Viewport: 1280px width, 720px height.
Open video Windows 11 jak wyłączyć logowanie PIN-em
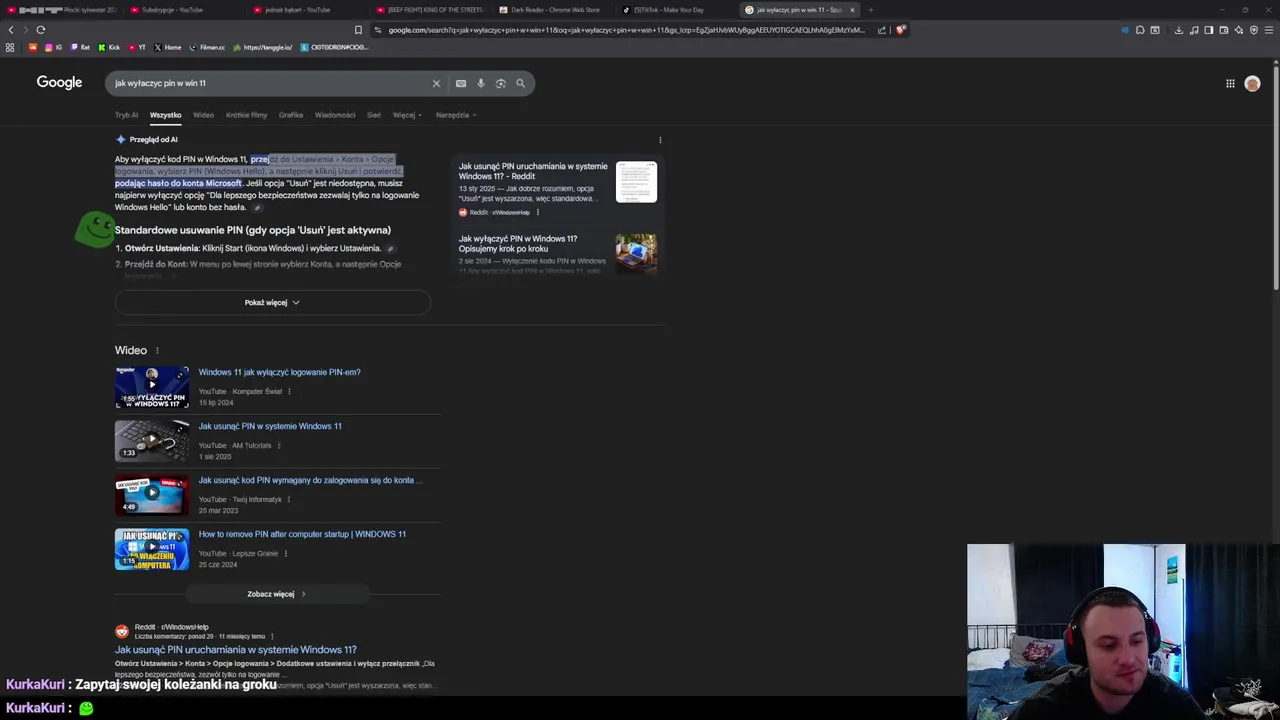coord(279,372)
